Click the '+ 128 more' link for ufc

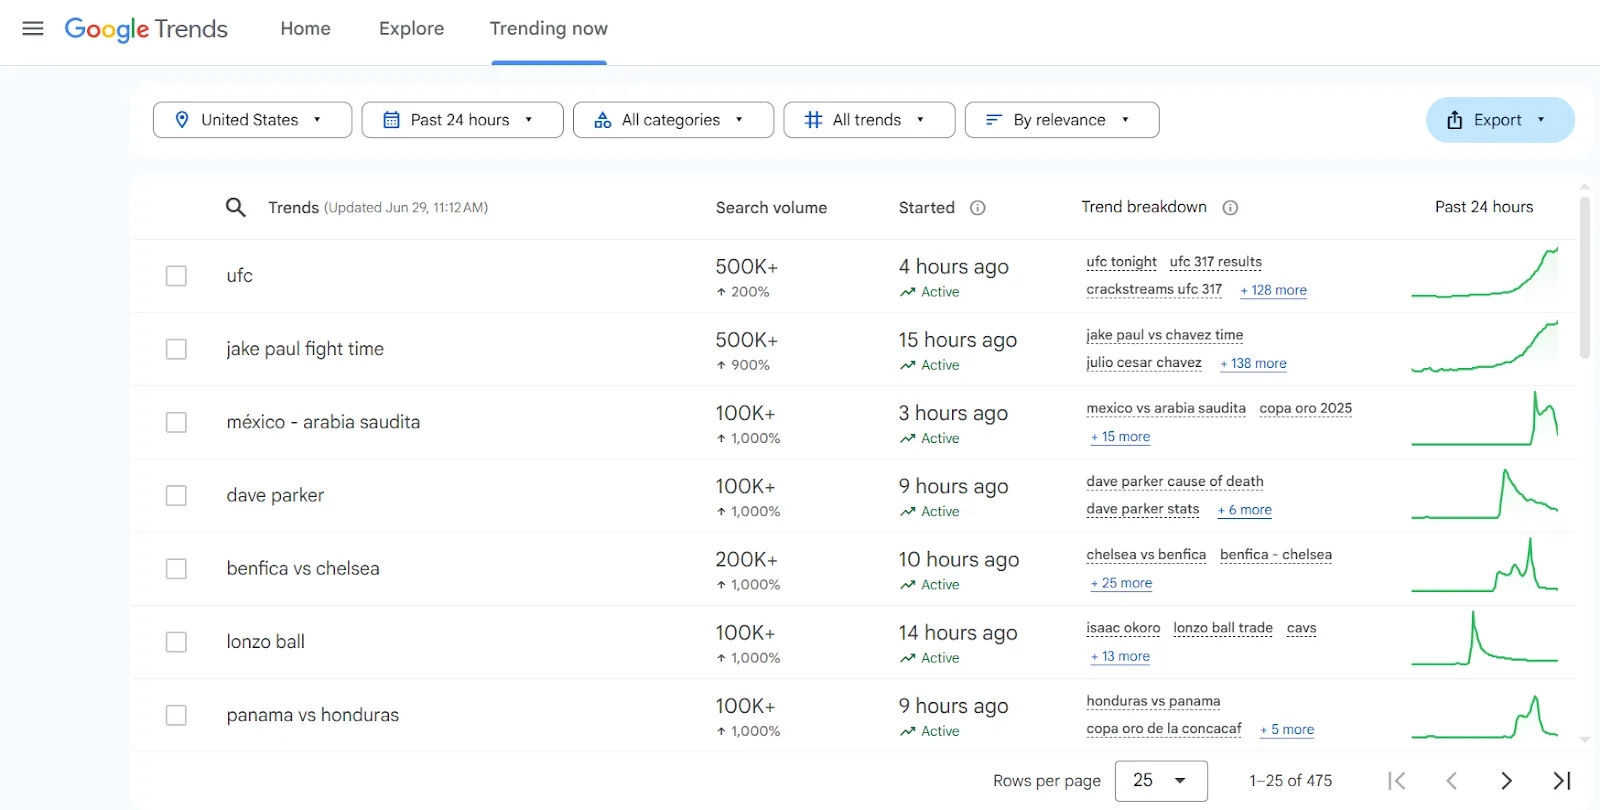[x=1274, y=290]
